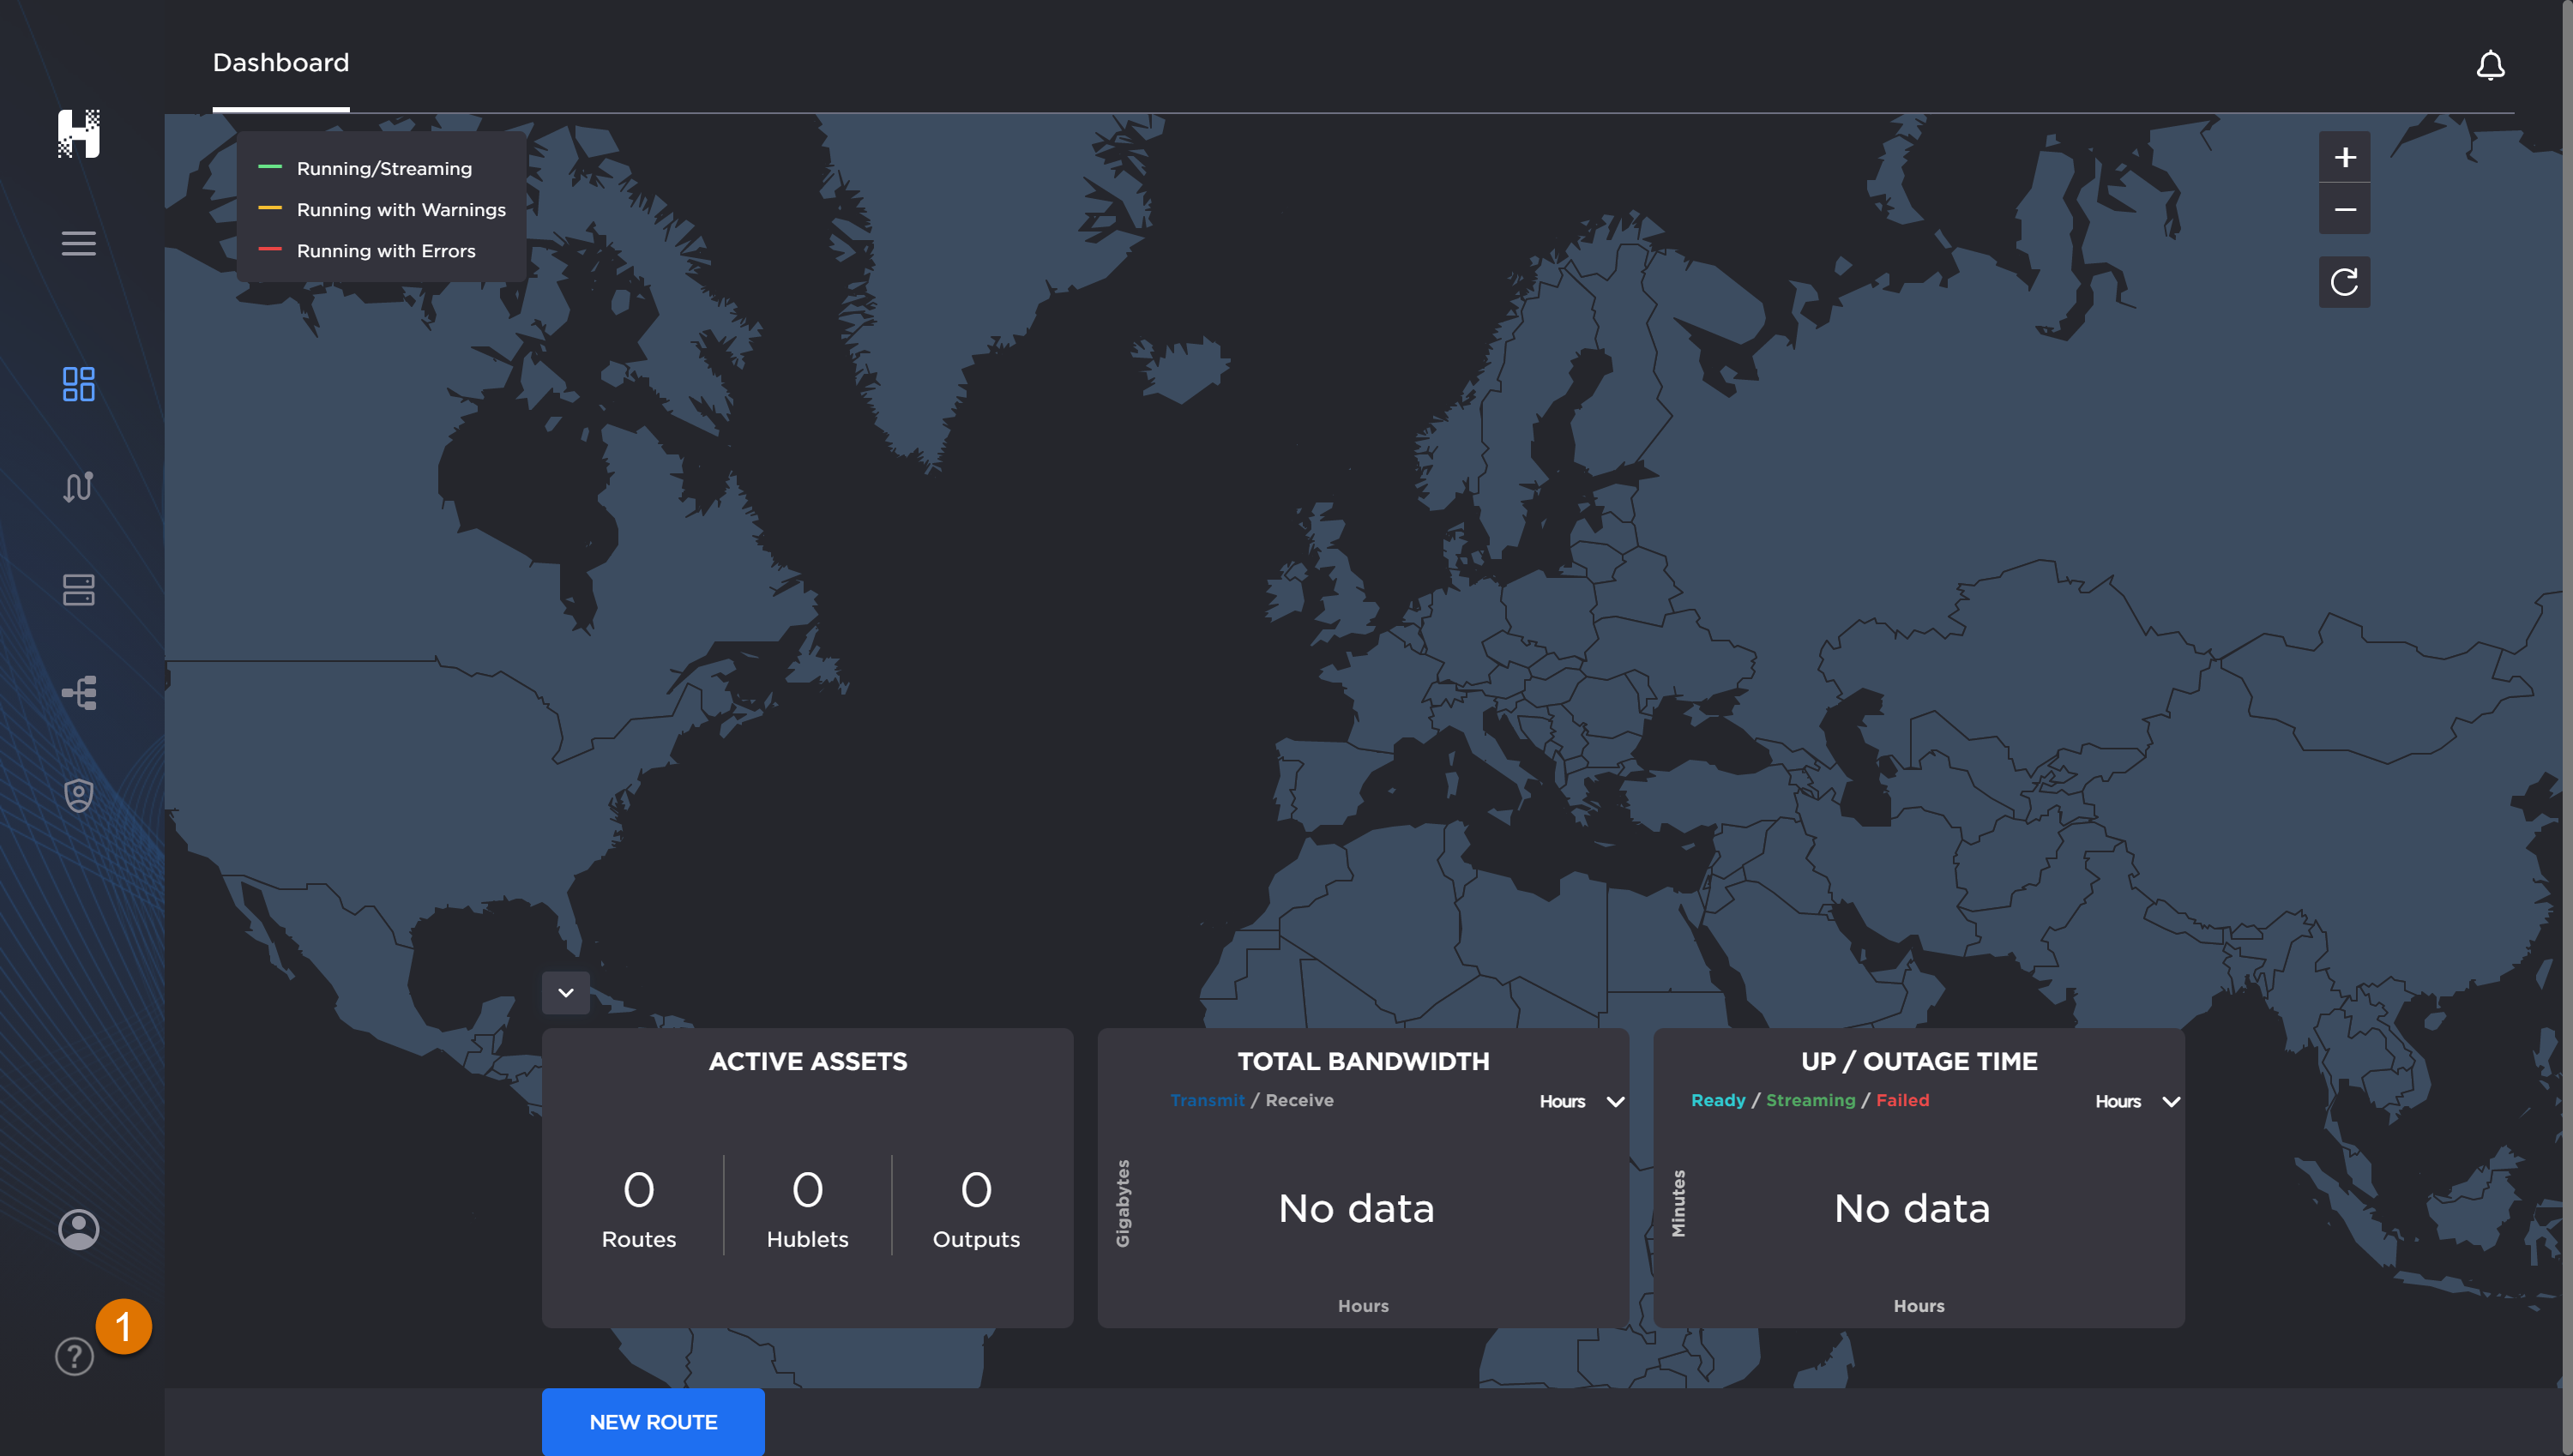
Task: Expand the bottom stats panel via the chevron
Action: (x=565, y=992)
